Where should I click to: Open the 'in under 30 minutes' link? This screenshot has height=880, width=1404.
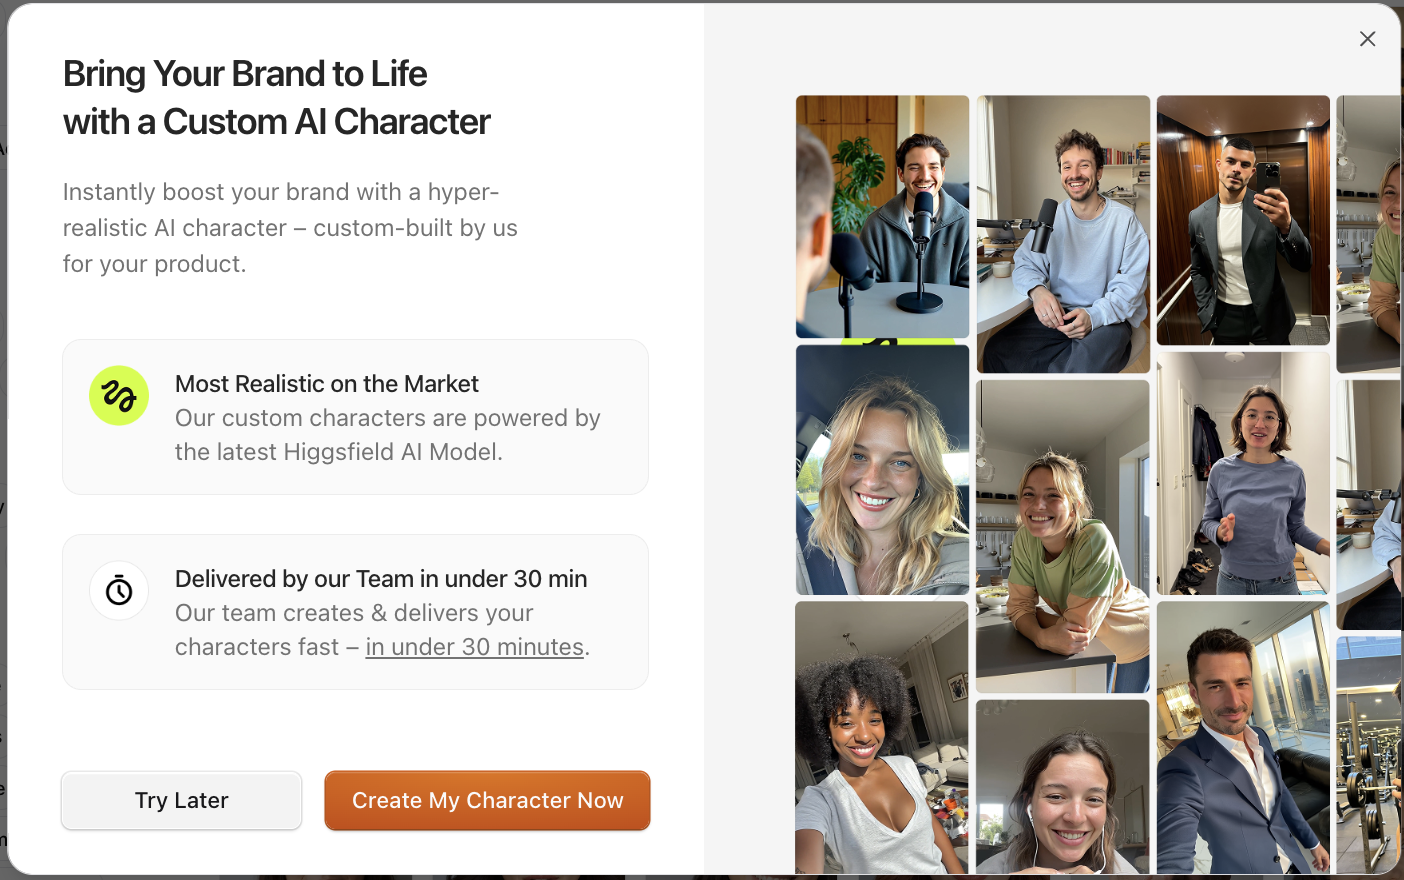475,647
